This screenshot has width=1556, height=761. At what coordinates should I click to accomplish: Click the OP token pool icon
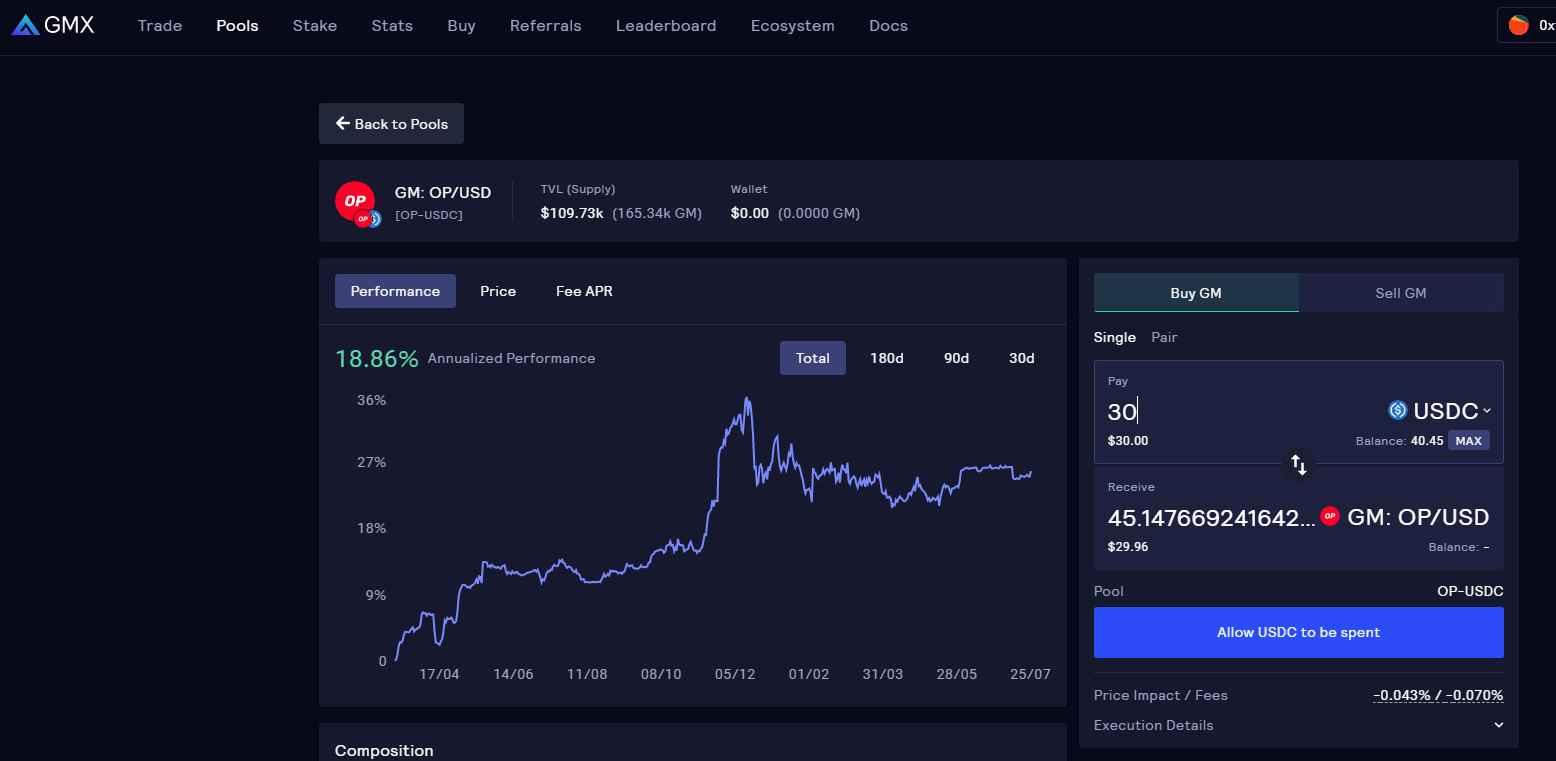point(355,203)
